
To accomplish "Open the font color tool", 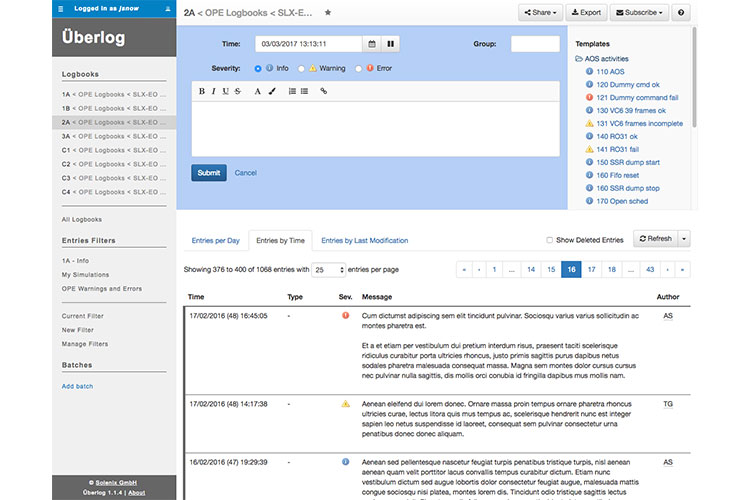I will click(257, 91).
